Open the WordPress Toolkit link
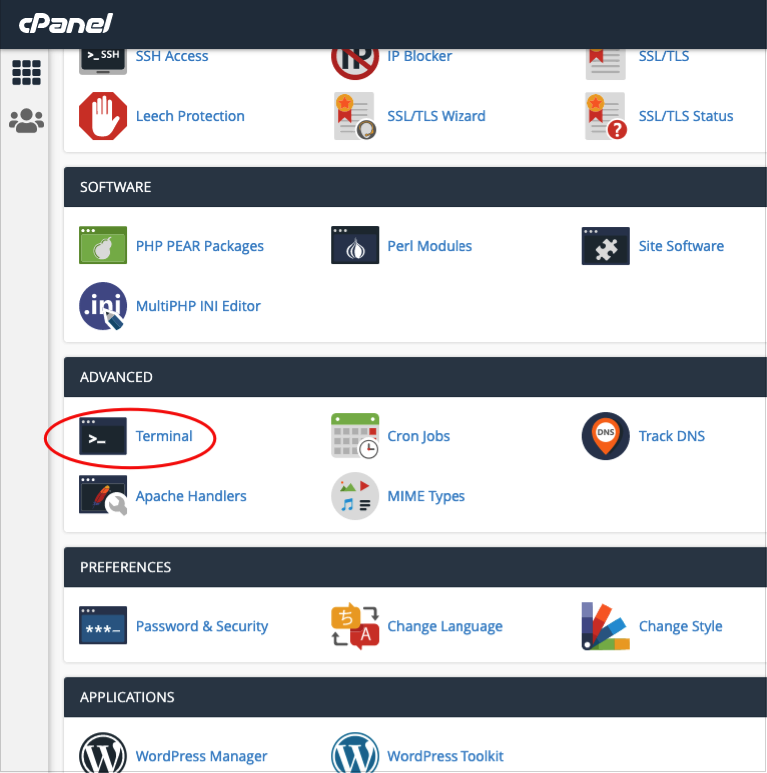Viewport: 767px width, 773px height. tap(445, 756)
